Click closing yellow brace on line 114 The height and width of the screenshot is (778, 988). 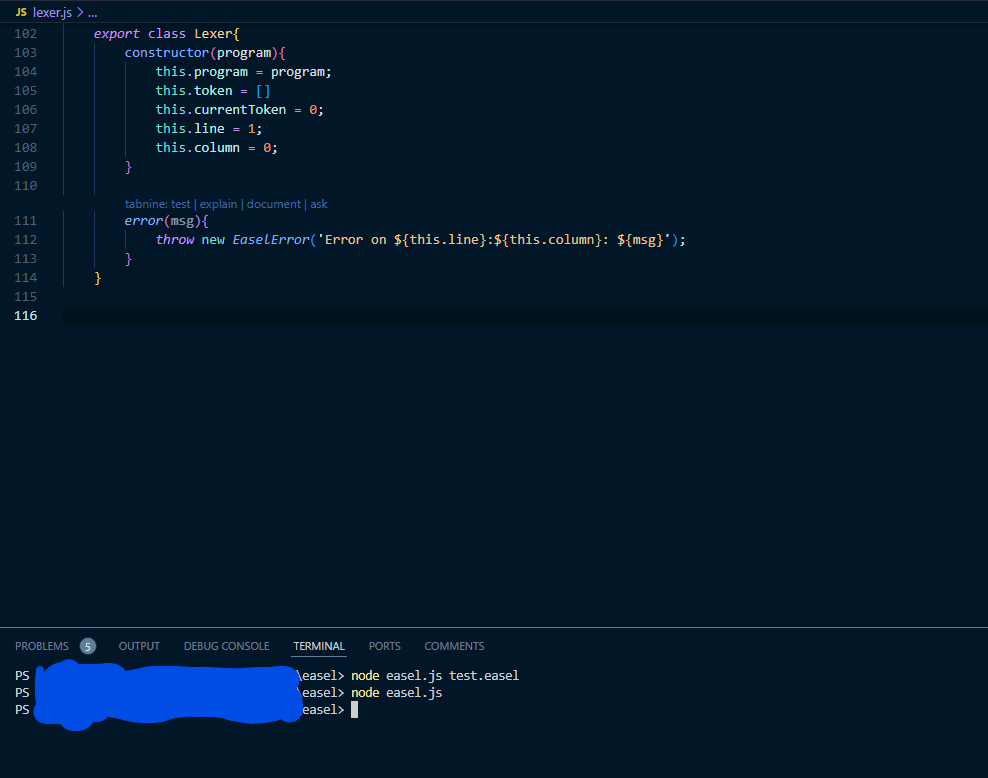(98, 278)
